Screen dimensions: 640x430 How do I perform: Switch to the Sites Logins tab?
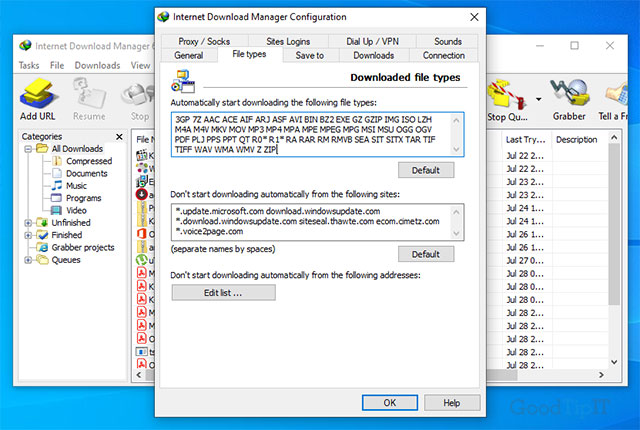coord(288,42)
